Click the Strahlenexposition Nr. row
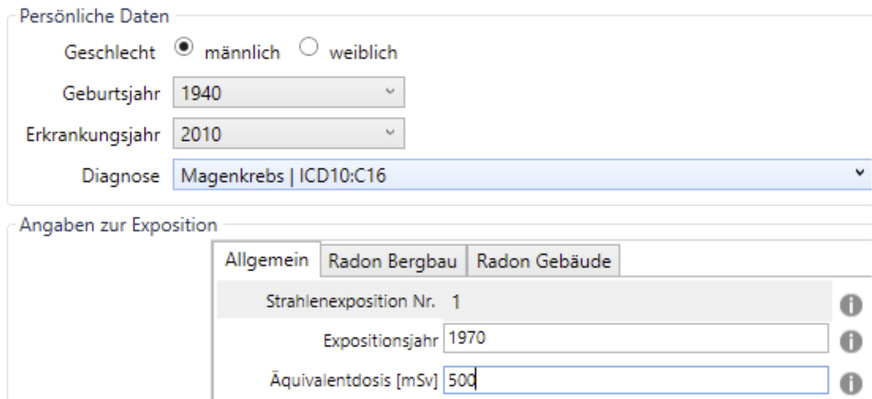The height and width of the screenshot is (399, 872). 524,301
